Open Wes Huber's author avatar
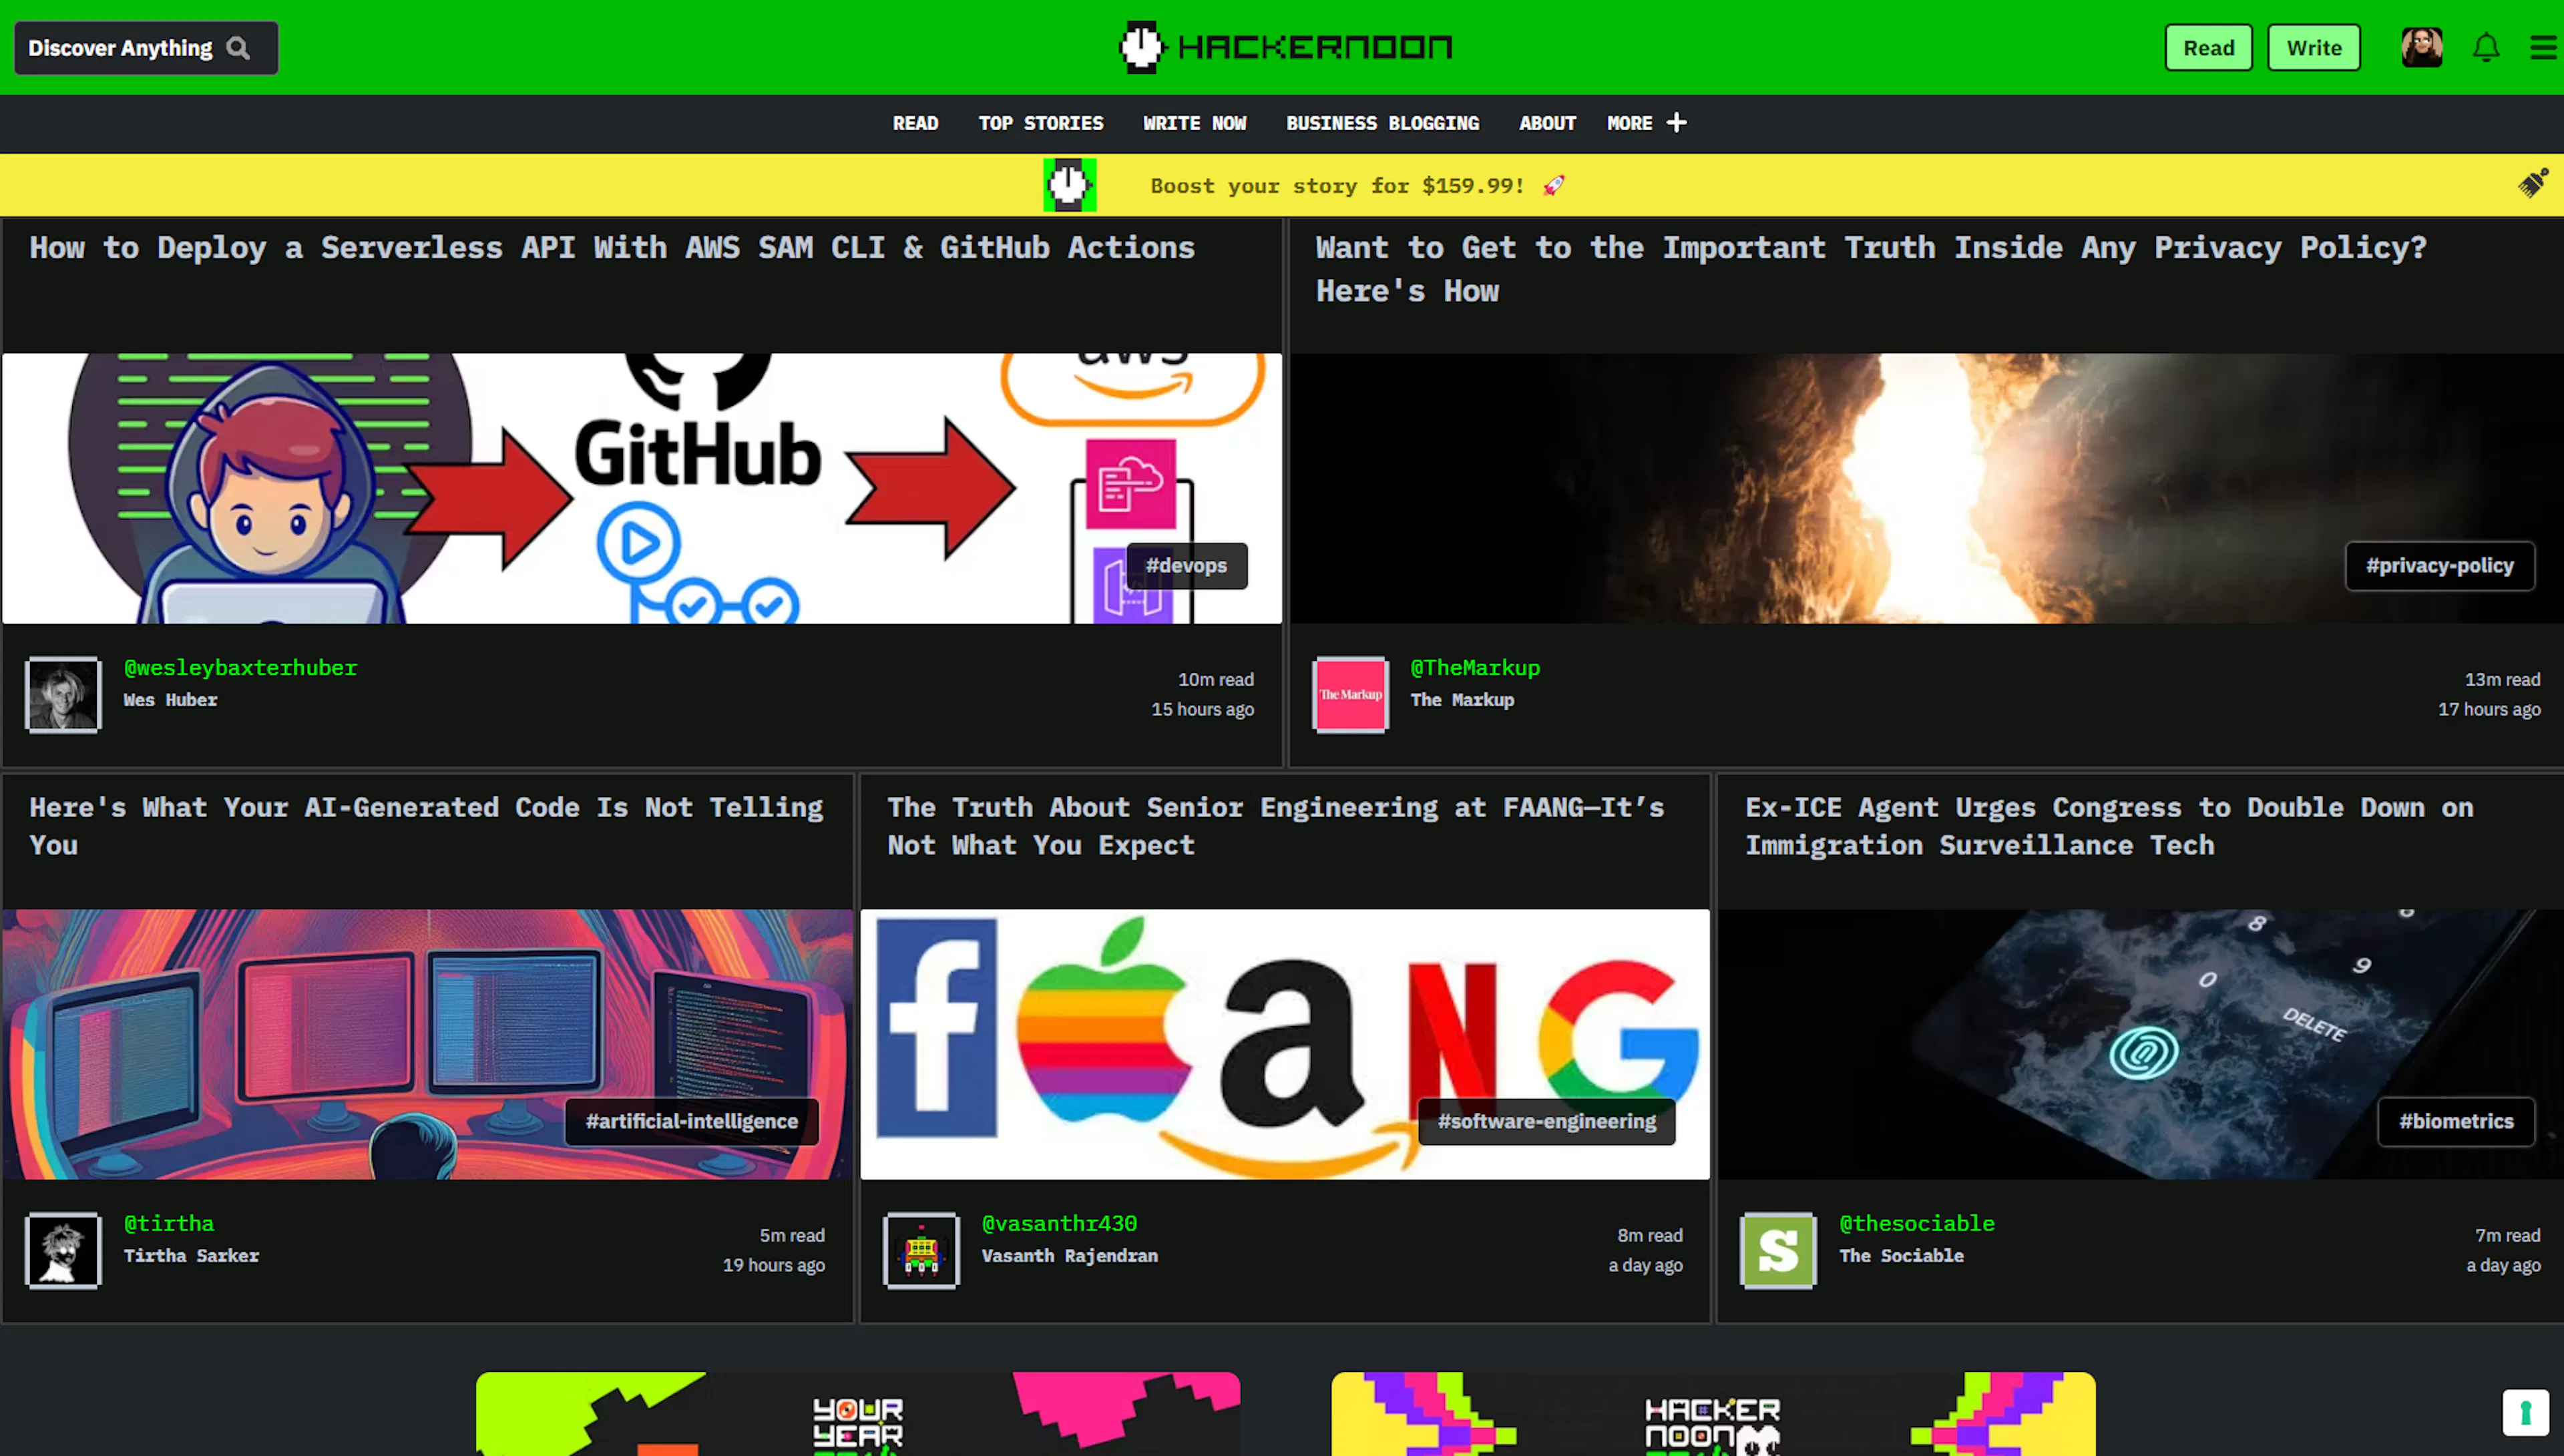2564x1456 pixels. (63, 694)
